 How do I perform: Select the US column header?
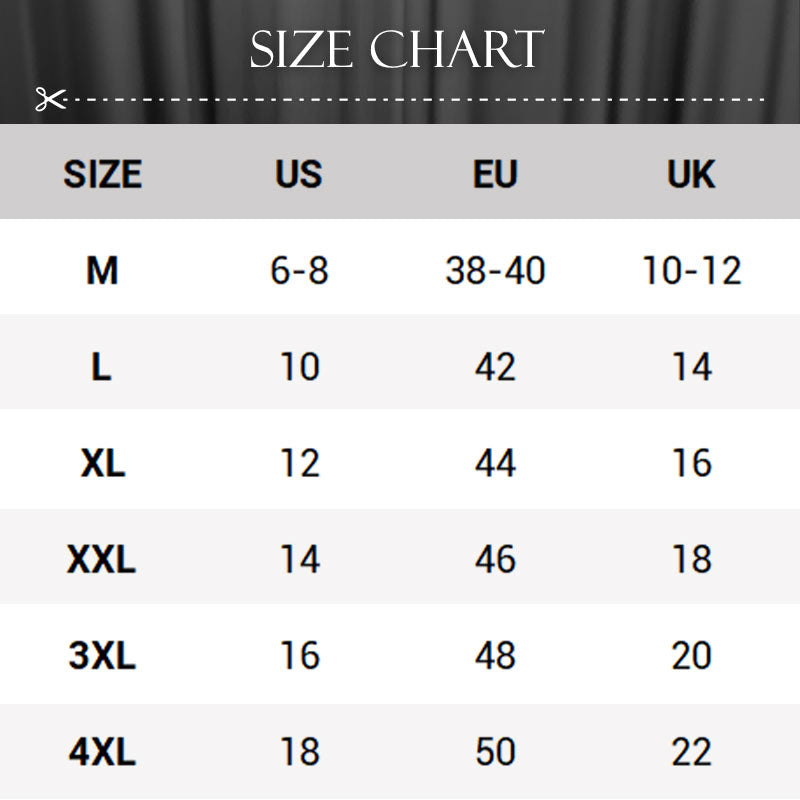click(299, 174)
